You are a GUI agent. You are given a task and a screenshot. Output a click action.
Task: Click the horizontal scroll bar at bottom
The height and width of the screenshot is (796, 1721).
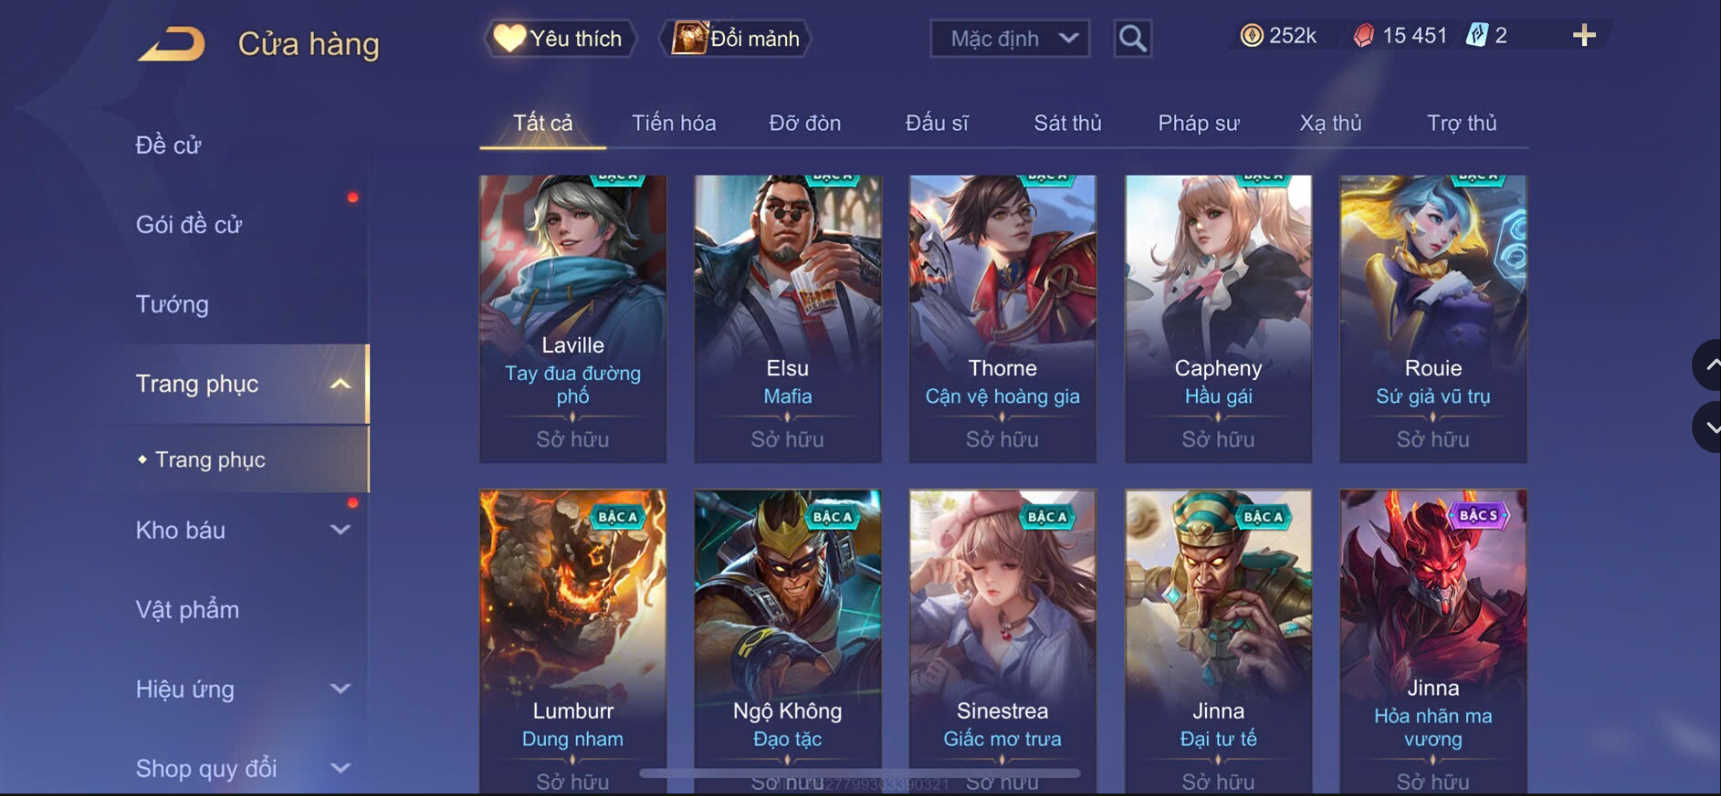coord(860,773)
